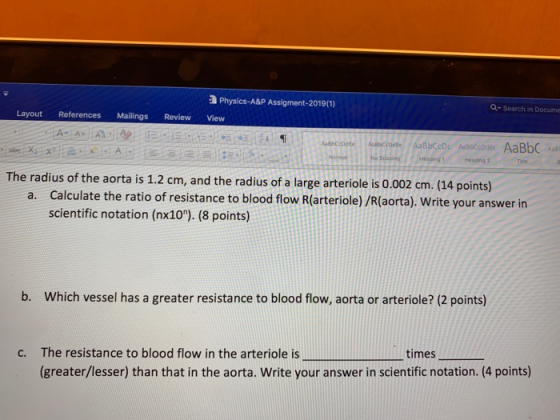Open the Text Effects dropdown arrow
This screenshot has width=560, height=420.
coord(82,151)
